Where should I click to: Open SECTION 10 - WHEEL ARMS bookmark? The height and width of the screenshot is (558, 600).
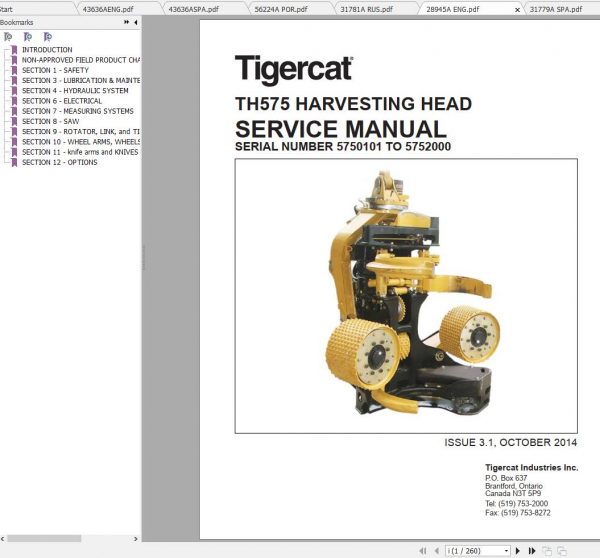(81, 142)
